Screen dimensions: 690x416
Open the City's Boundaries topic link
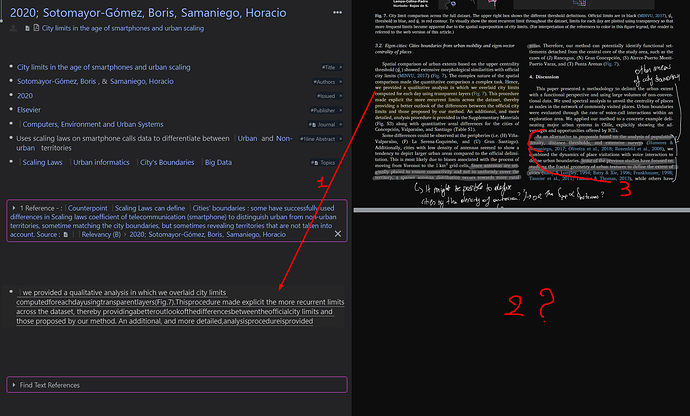click(x=167, y=162)
